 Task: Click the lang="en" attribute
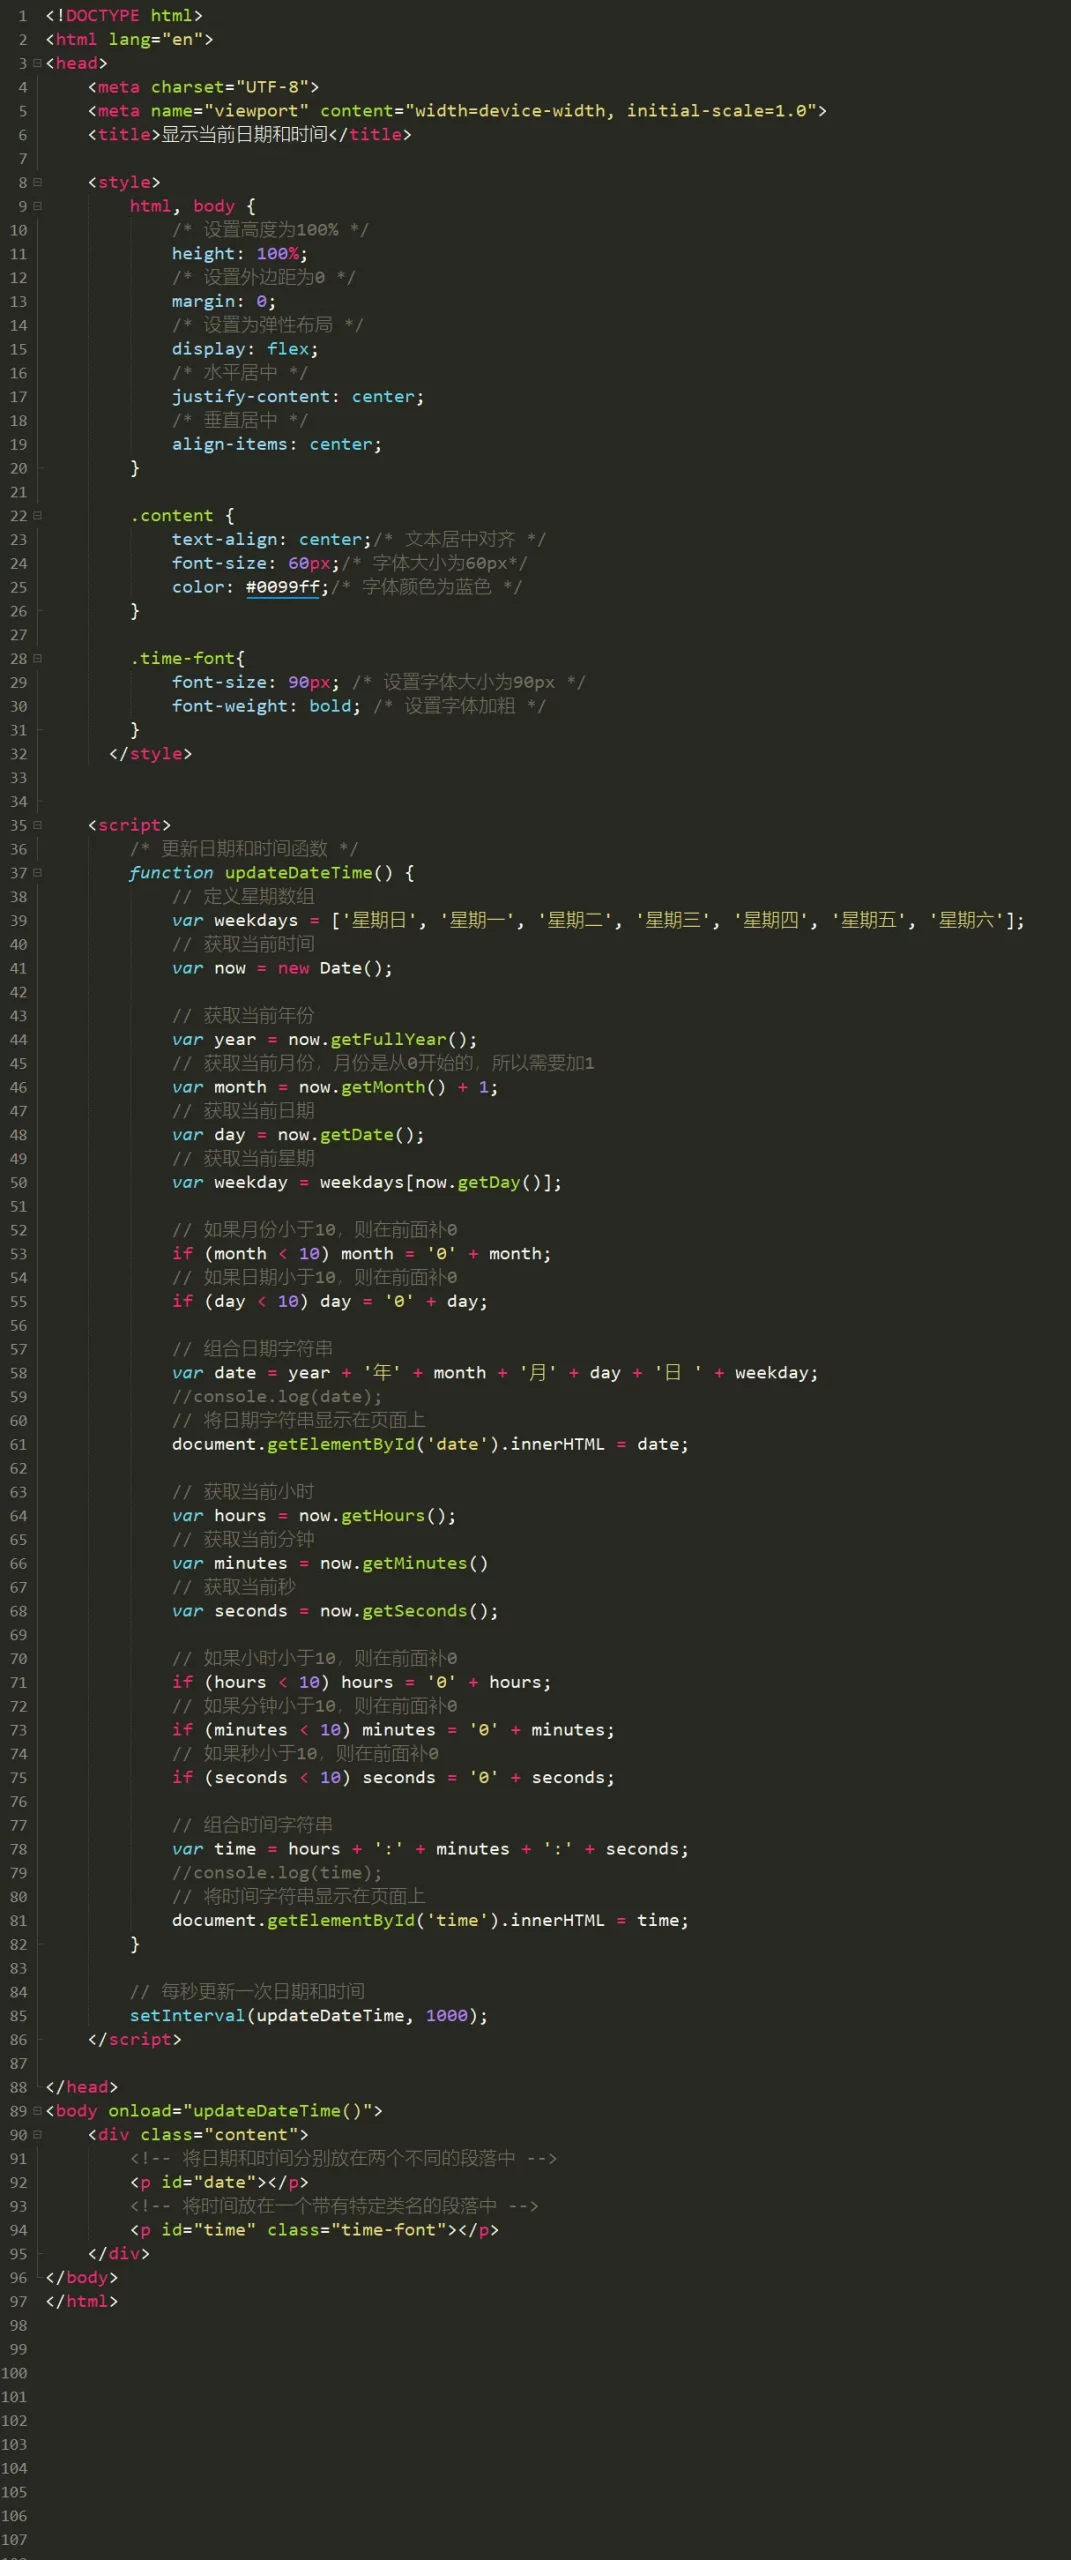pyautogui.click(x=156, y=40)
